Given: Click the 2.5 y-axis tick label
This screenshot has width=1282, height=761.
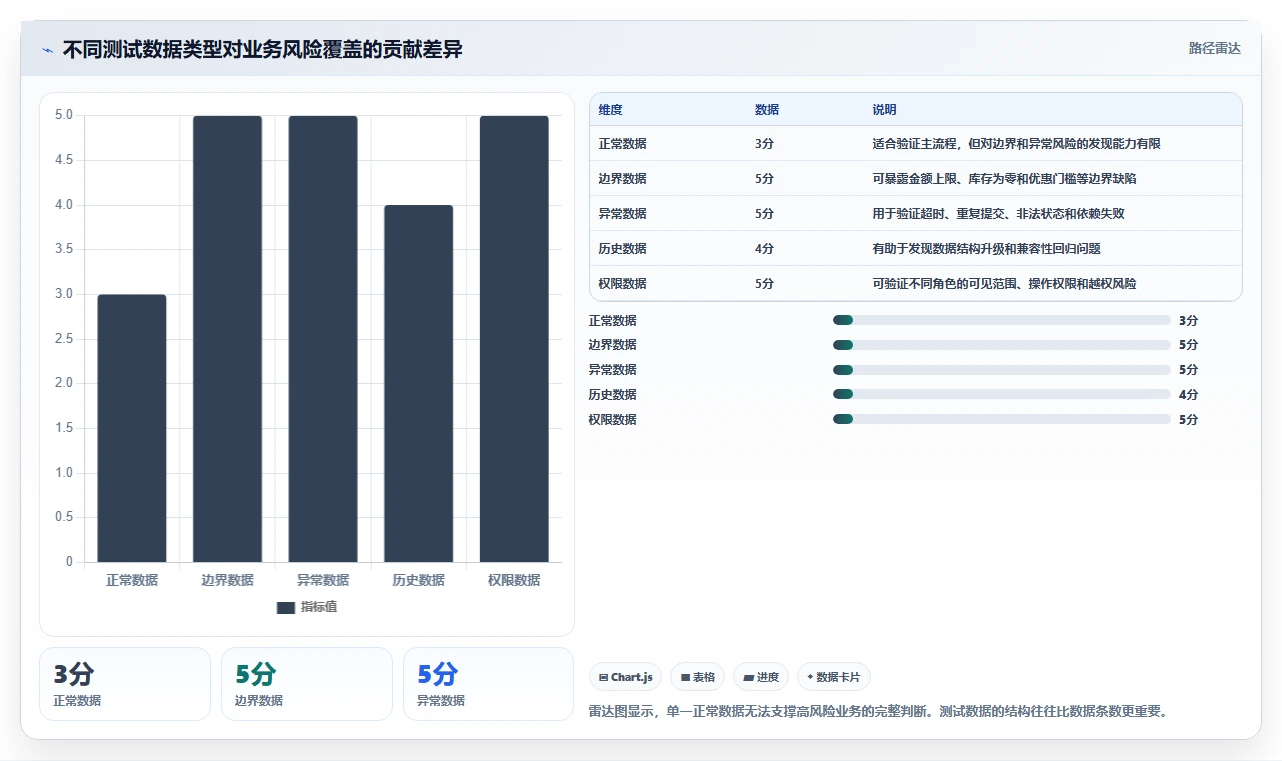Looking at the screenshot, I should pyautogui.click(x=64, y=339).
